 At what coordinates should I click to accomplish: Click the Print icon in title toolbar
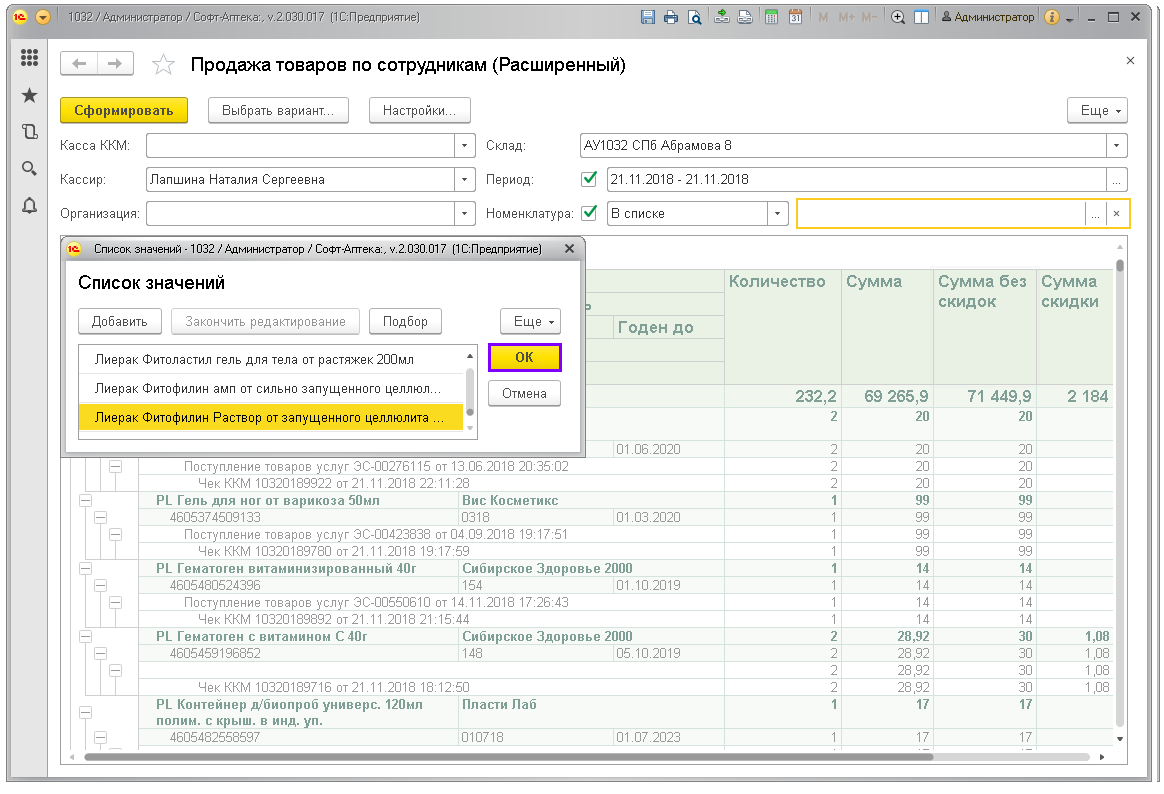coord(671,17)
